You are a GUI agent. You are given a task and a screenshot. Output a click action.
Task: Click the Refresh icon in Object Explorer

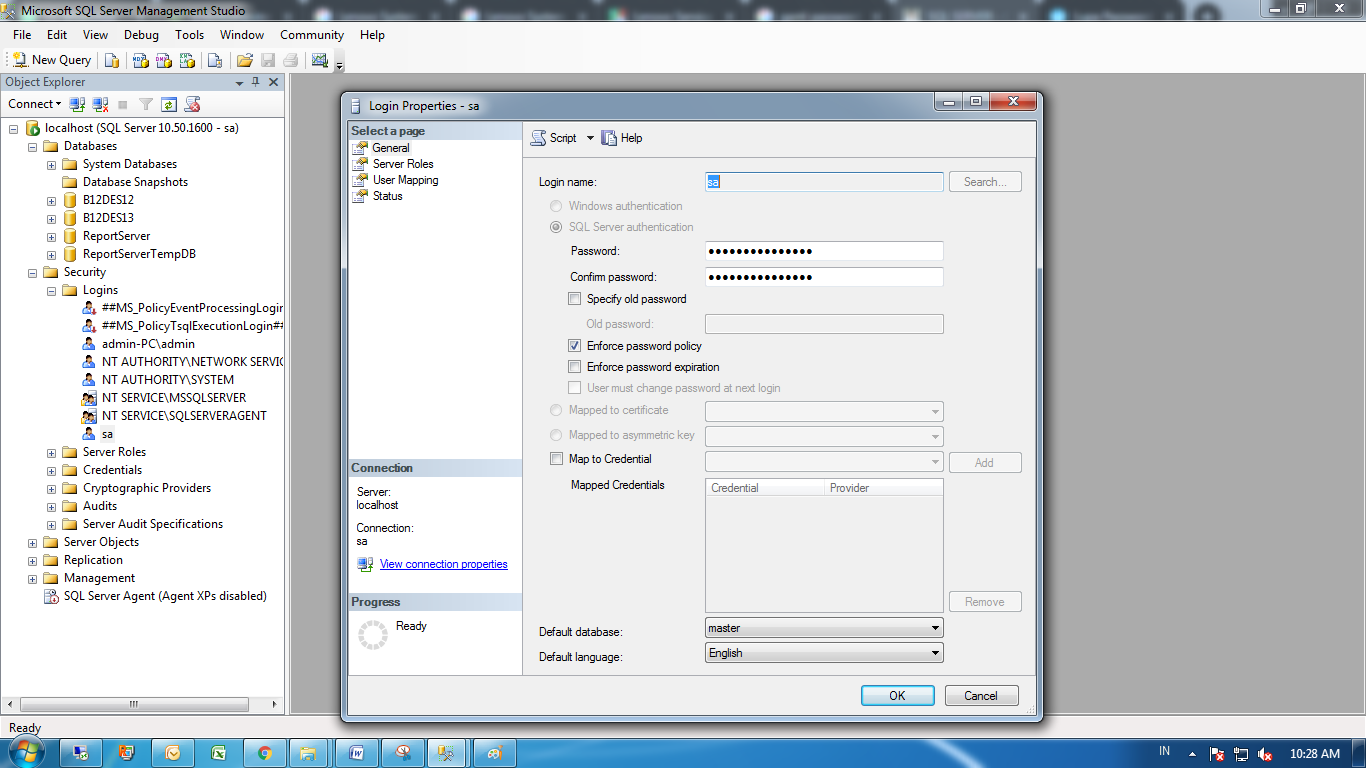click(x=169, y=104)
